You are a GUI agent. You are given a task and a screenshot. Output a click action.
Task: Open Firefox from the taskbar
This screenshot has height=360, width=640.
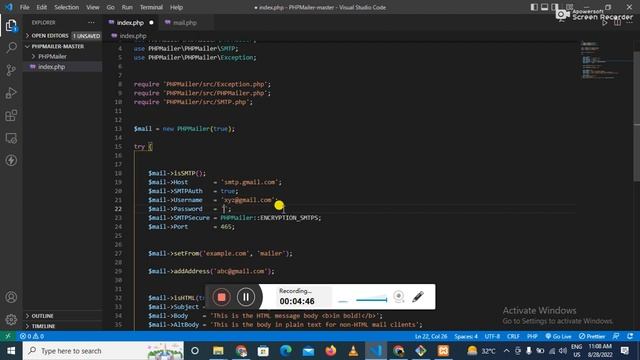coord(331,351)
